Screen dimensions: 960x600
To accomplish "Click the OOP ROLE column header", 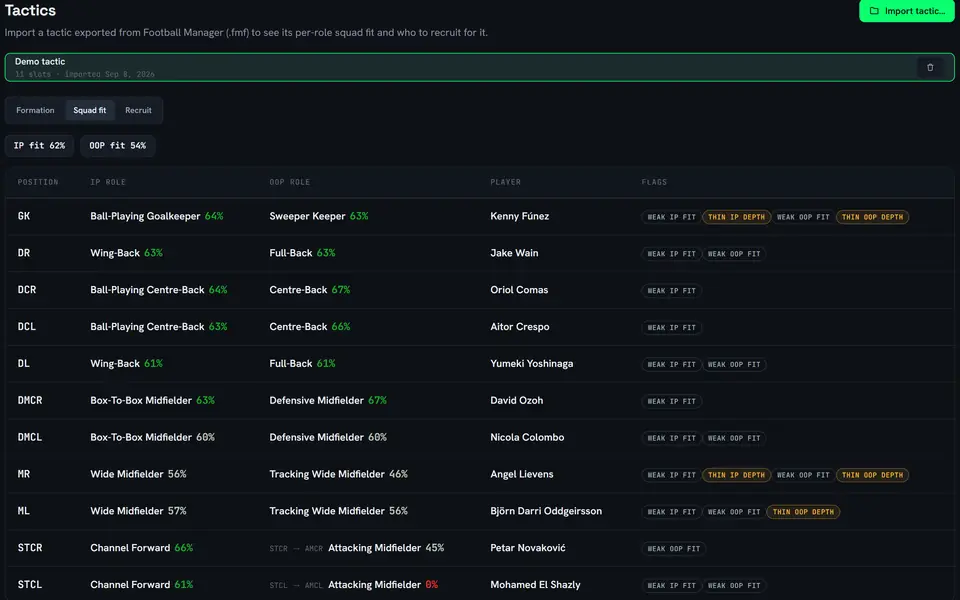I will tap(290, 182).
